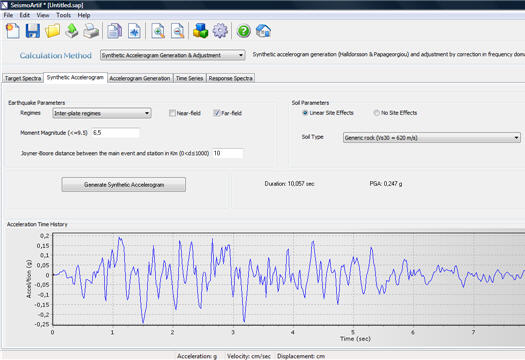Click the Velocity: cm/sec status bar entry
Screen dimensions: 525x360
[249, 356]
